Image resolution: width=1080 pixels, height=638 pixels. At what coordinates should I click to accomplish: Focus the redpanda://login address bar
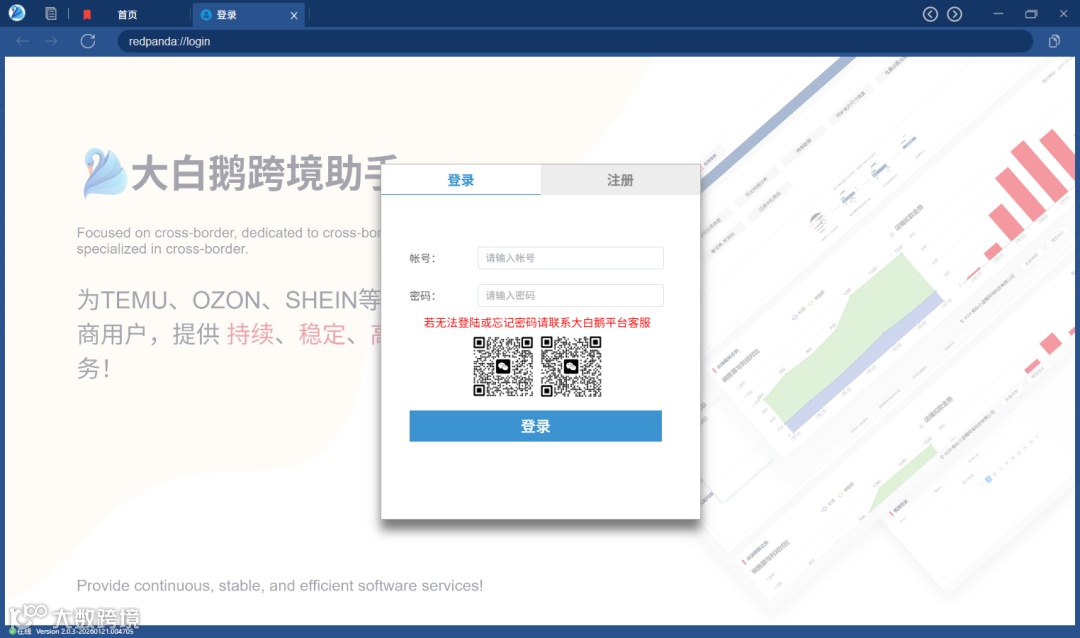click(x=575, y=41)
